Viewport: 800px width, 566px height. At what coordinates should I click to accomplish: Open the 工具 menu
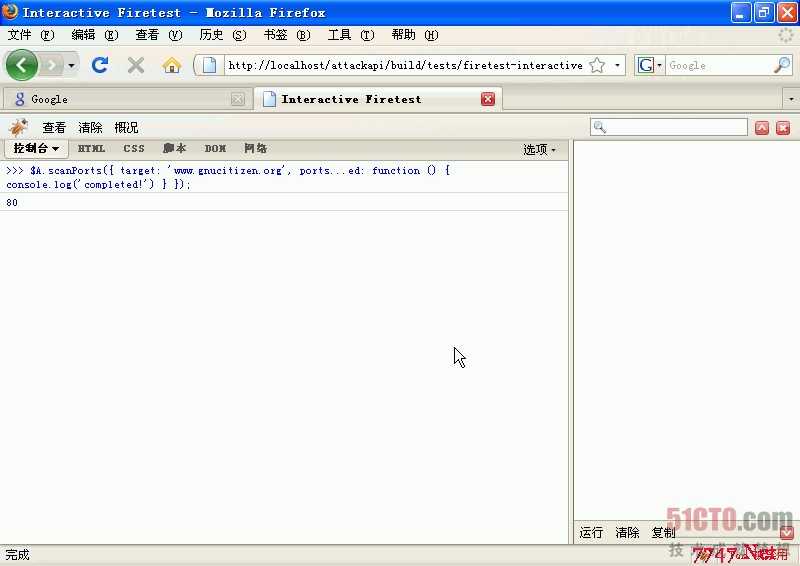351,35
